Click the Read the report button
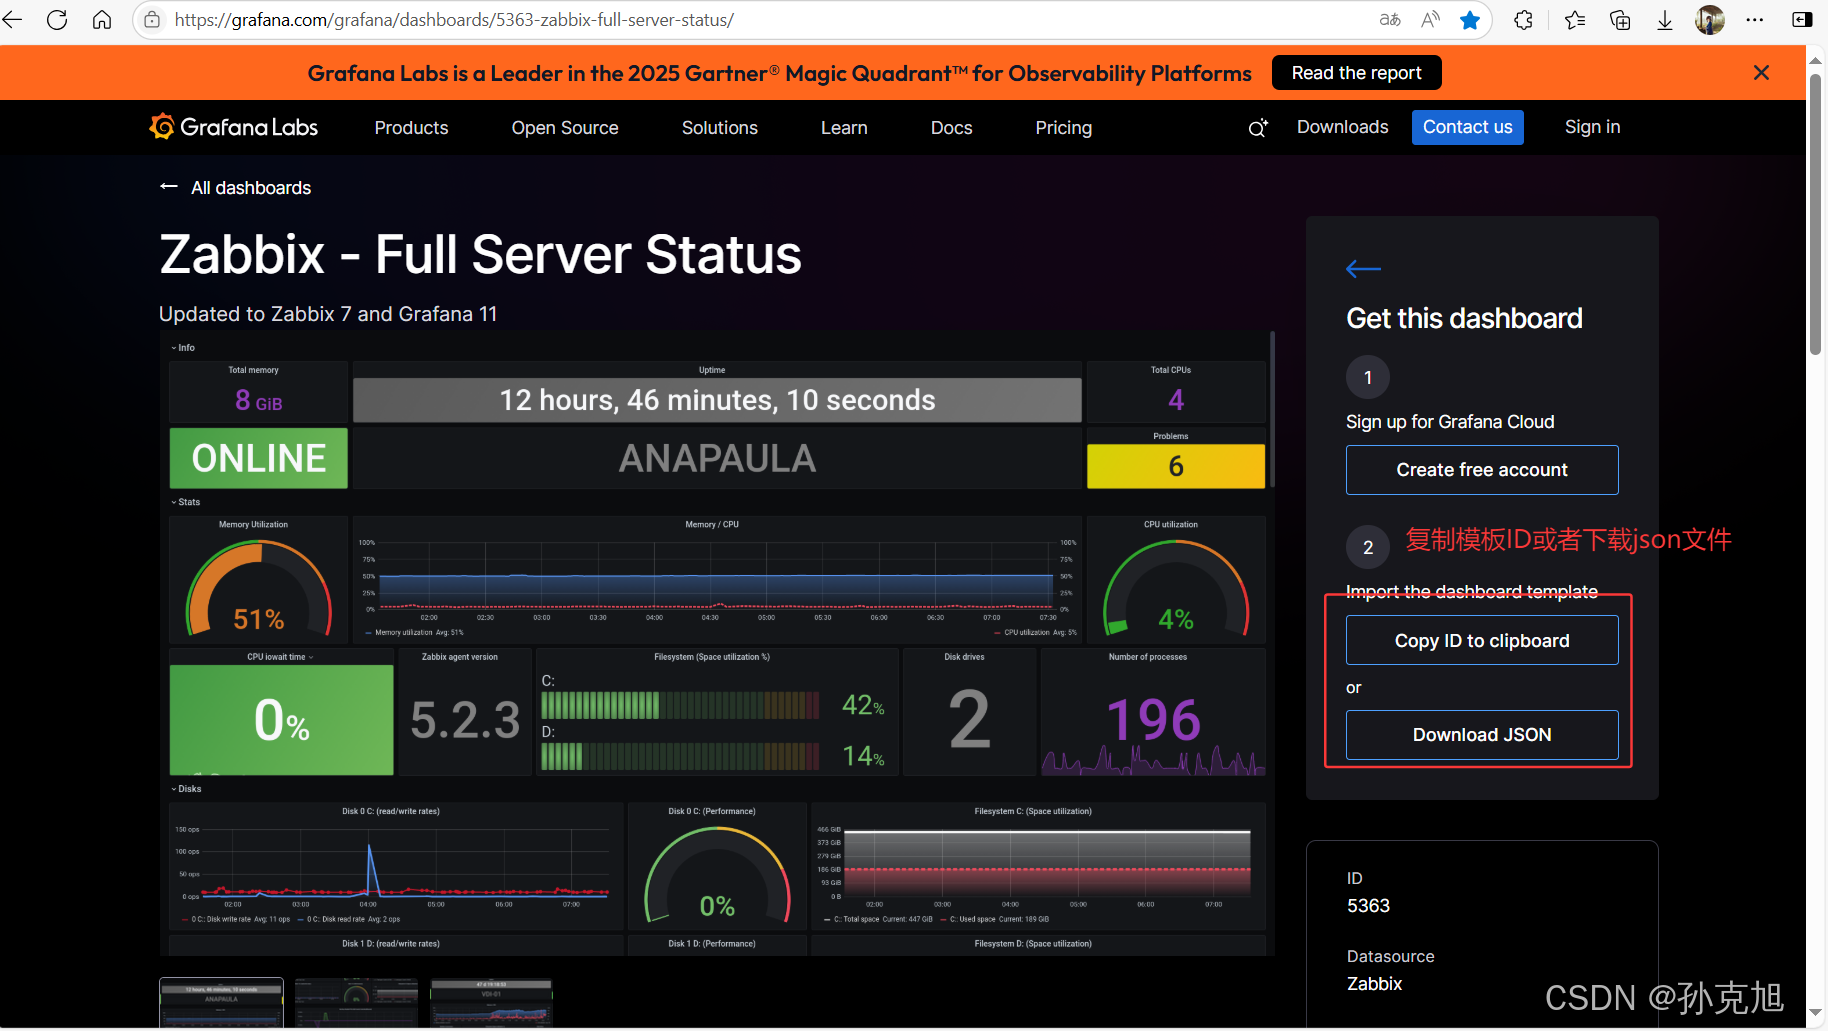Image resolution: width=1828 pixels, height=1031 pixels. [x=1357, y=73]
